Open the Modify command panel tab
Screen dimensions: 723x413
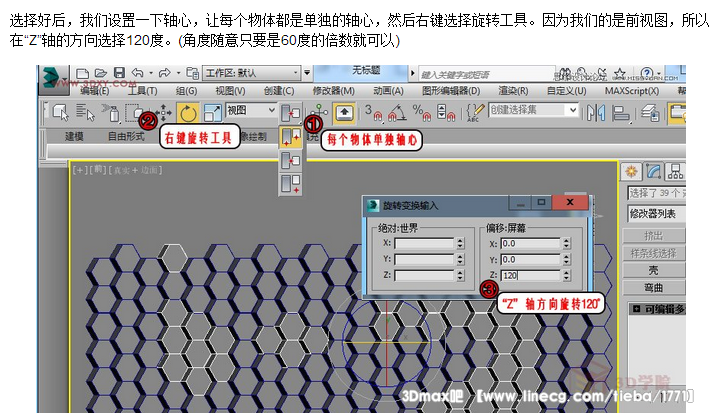point(654,172)
